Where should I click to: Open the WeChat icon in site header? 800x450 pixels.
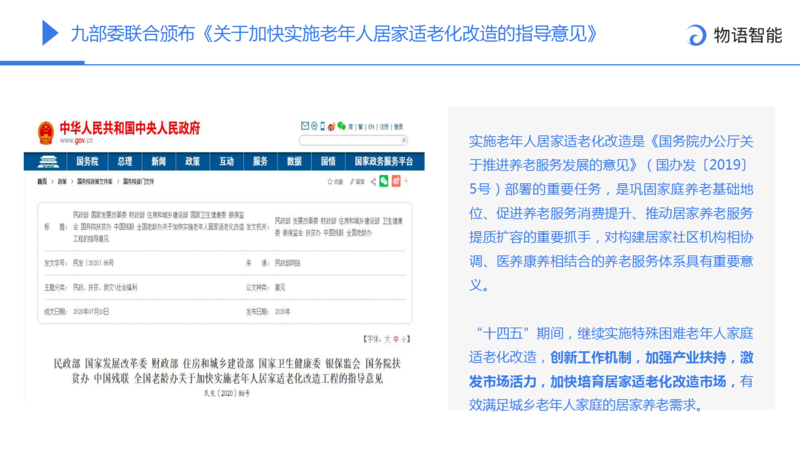(341, 127)
